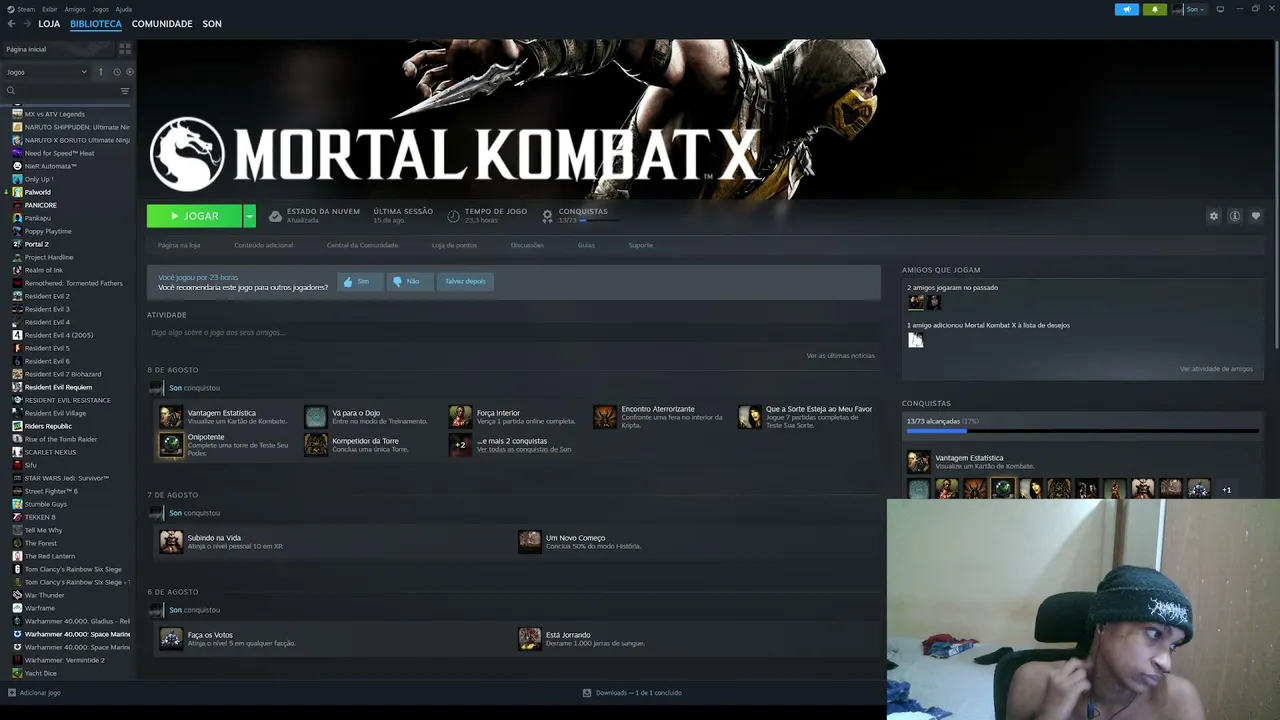Open the Jogos library filter dropdown
Image resolution: width=1280 pixels, height=720 pixels.
click(46, 72)
